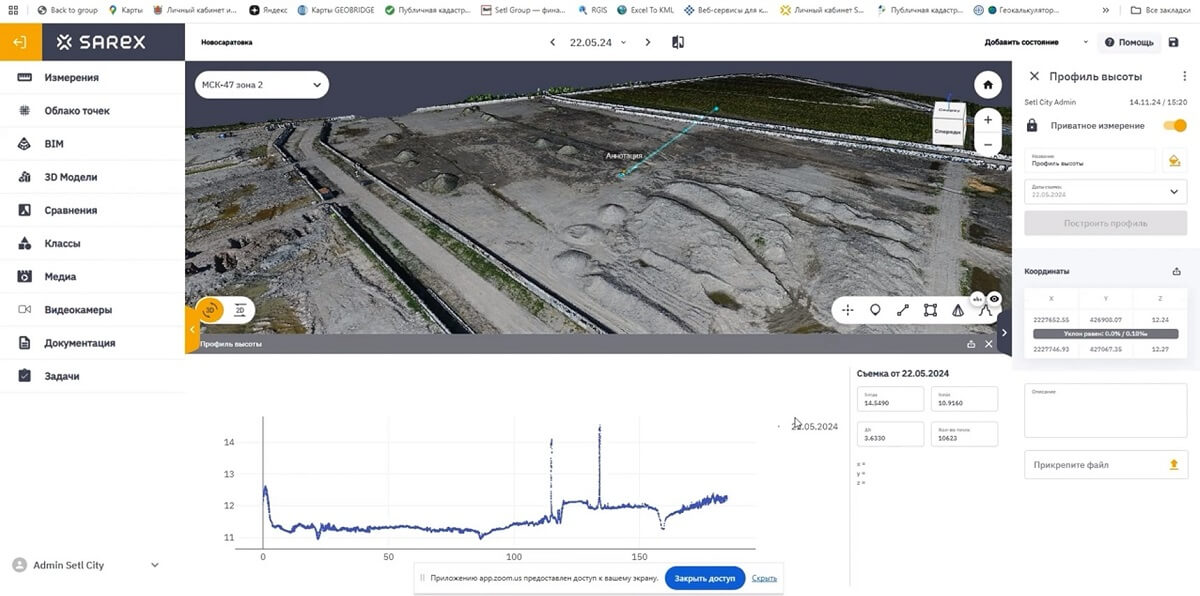1200x596 pixels.
Task: Close the height profile chart panel
Action: (989, 344)
